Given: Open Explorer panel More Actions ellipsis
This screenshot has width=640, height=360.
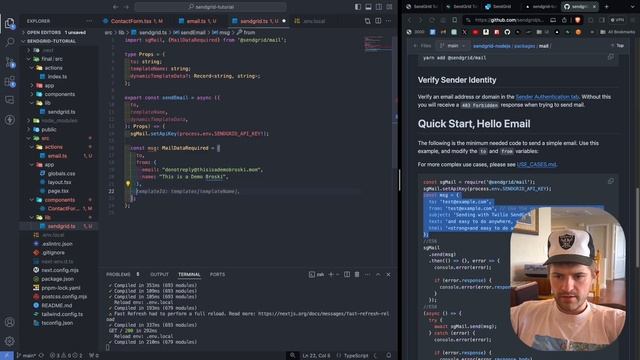Looking at the screenshot, I should (89, 21).
